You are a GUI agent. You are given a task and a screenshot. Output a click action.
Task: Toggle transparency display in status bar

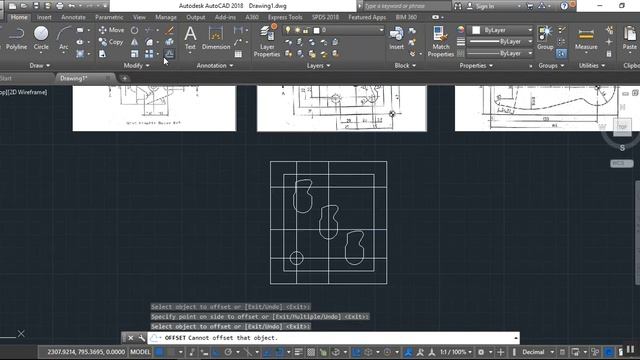tap(311, 352)
